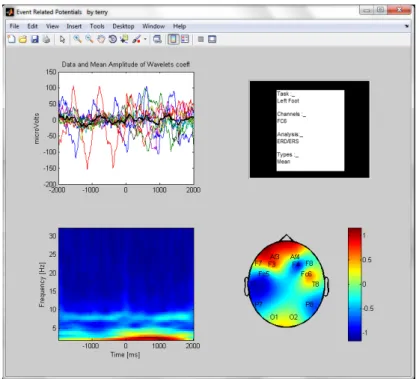Maximize the Event Related Potentials window
419x379 pixels.
[380, 10]
